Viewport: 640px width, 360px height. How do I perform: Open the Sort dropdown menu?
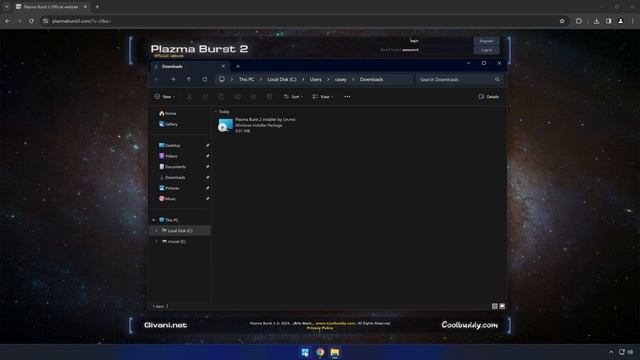[x=293, y=97]
